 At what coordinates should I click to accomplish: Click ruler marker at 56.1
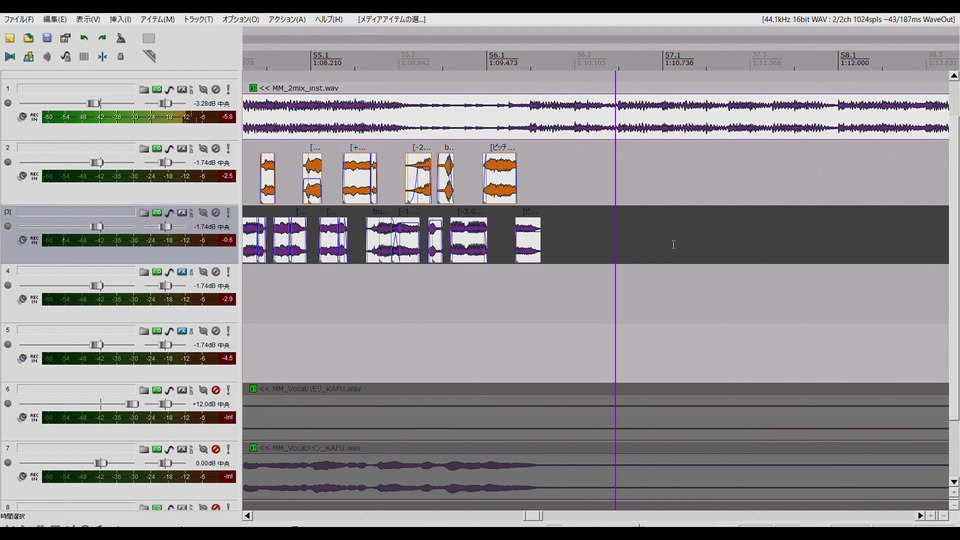pyautogui.click(x=497, y=55)
